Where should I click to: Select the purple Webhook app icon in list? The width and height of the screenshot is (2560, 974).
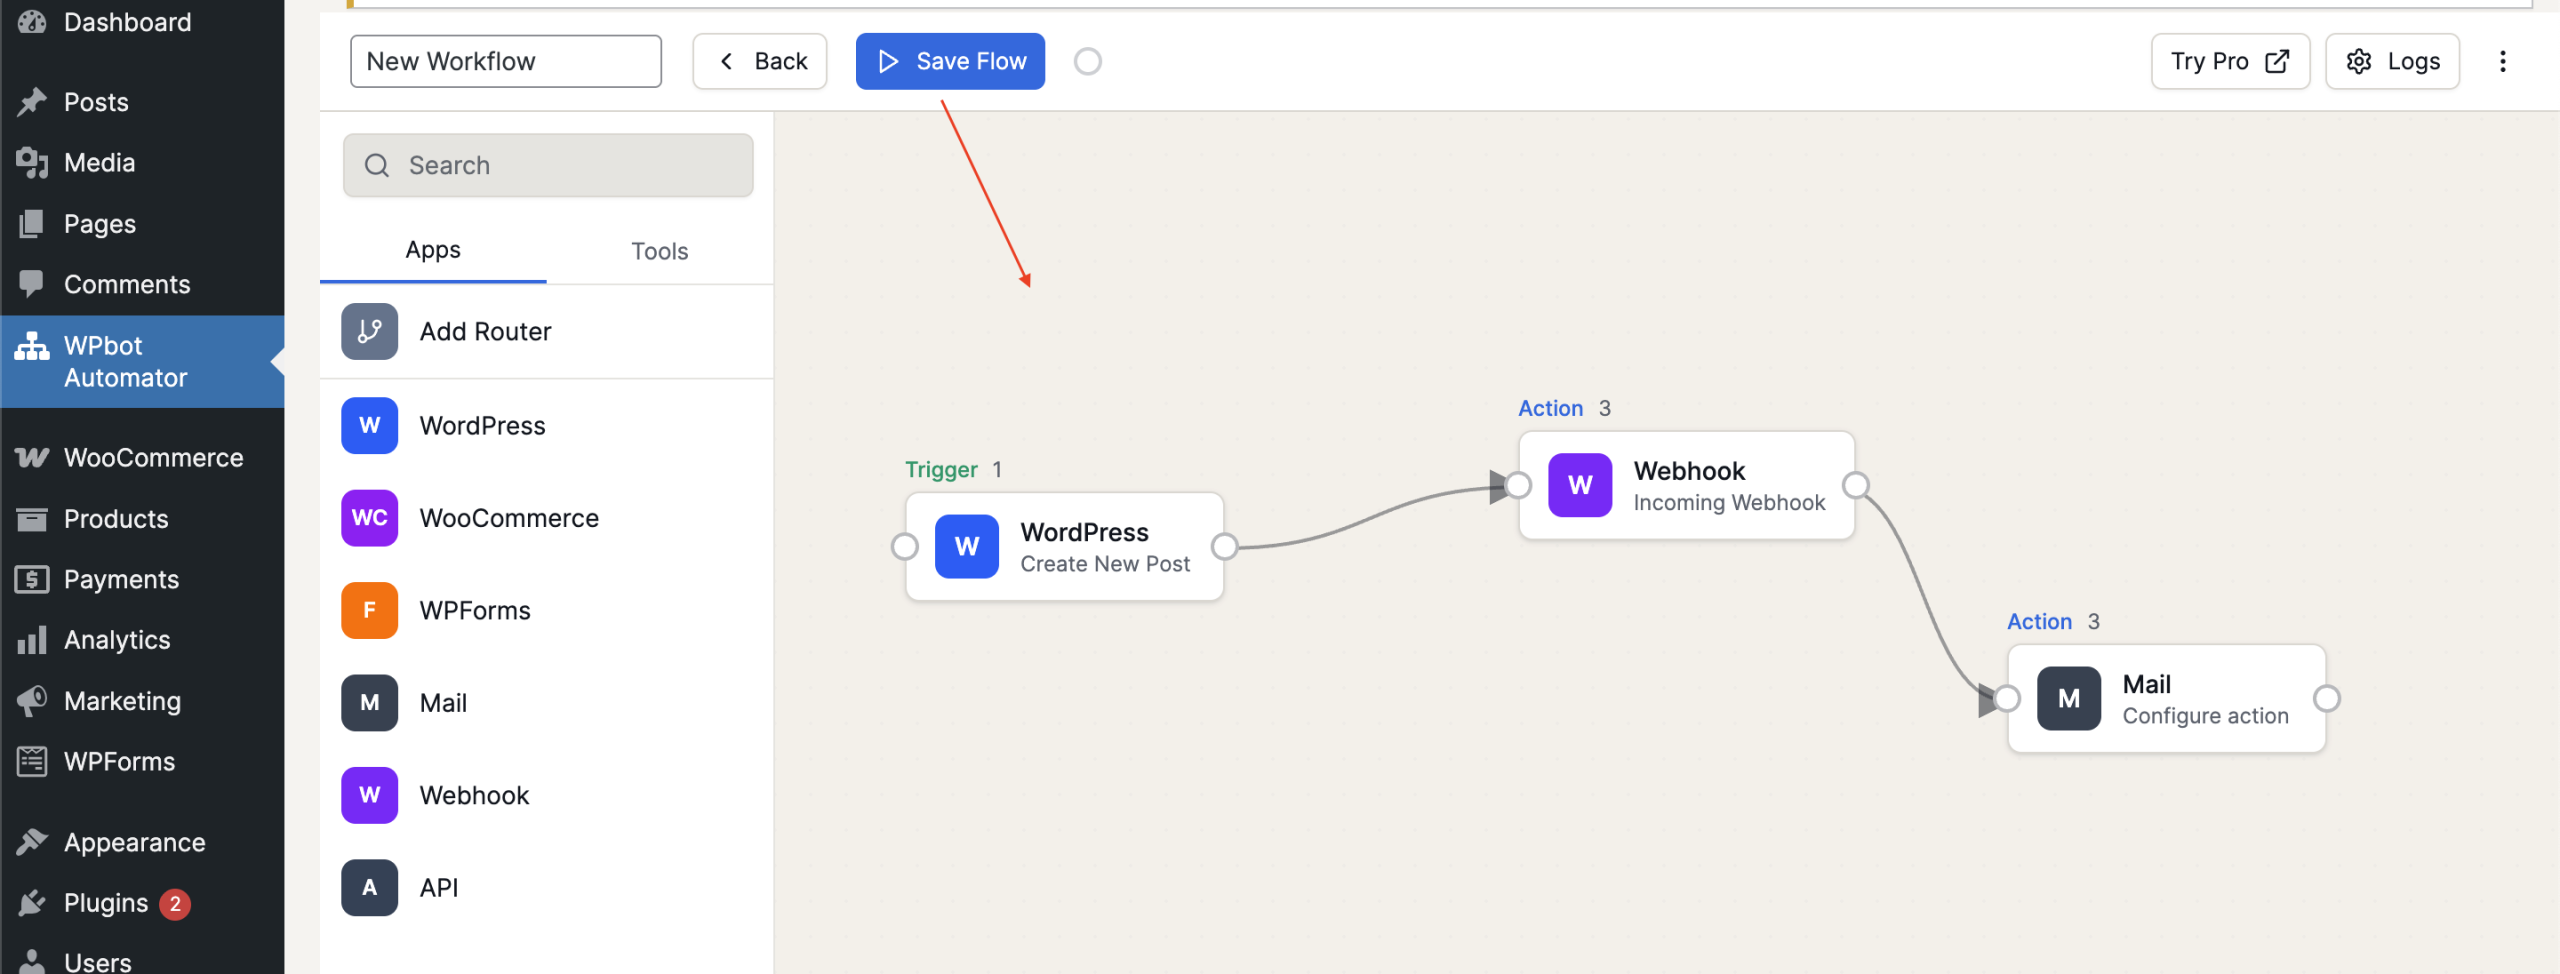coord(369,795)
